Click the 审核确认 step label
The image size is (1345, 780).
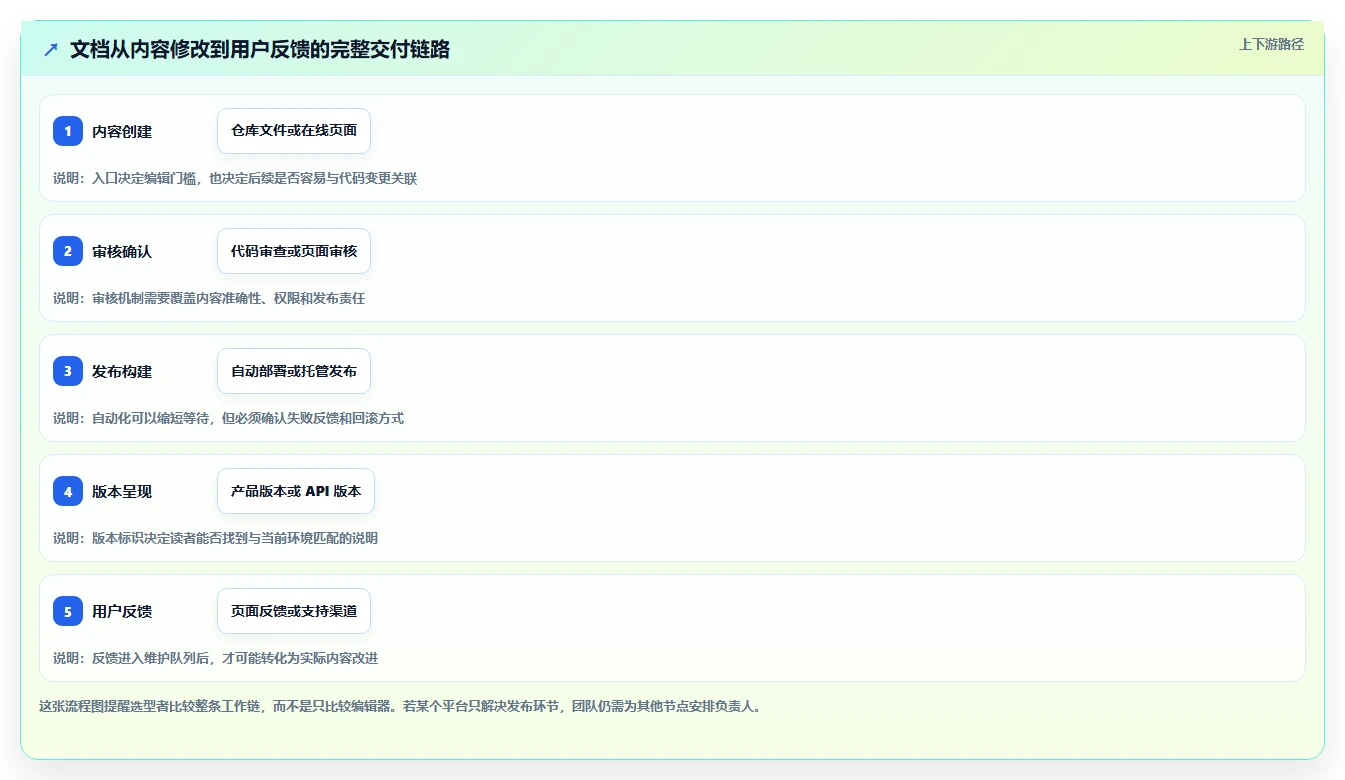[122, 251]
